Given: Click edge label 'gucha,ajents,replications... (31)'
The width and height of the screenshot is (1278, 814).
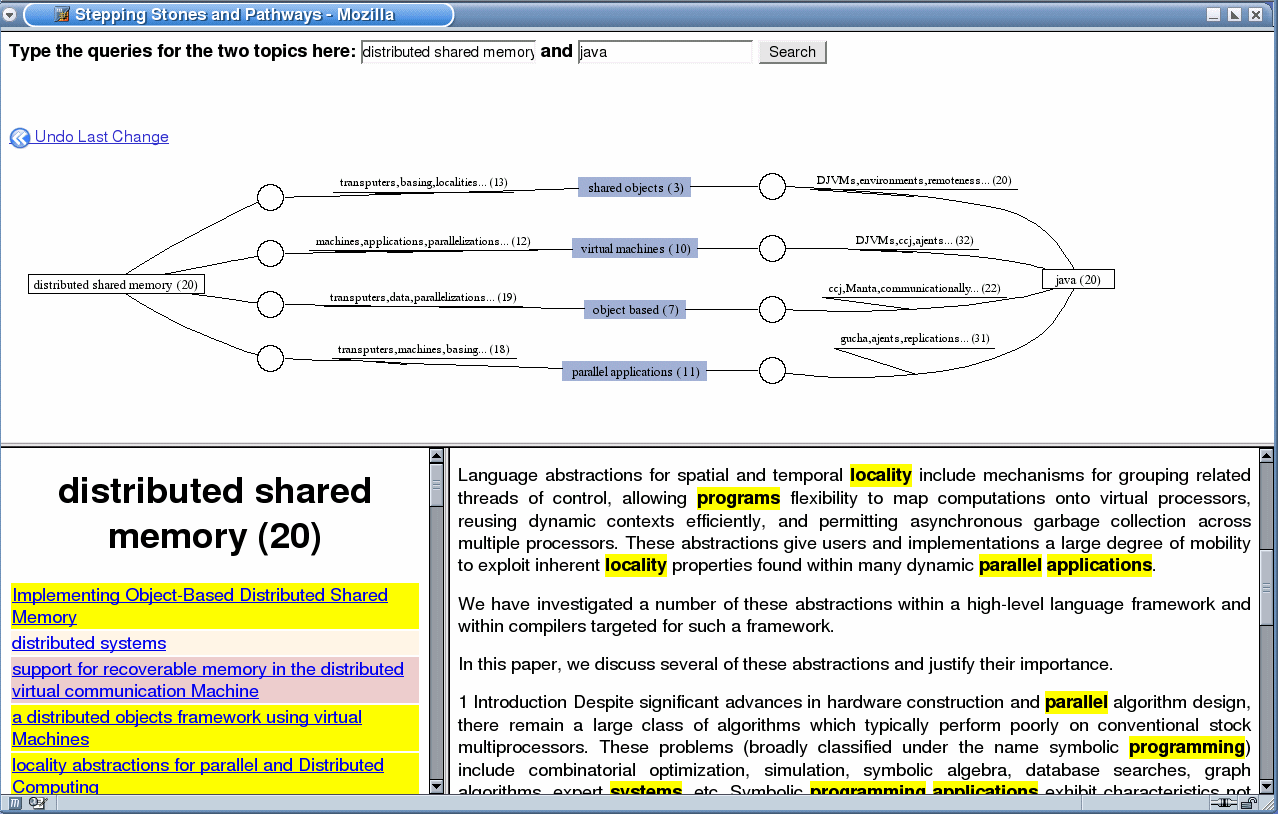Looking at the screenshot, I should pyautogui.click(x=914, y=338).
